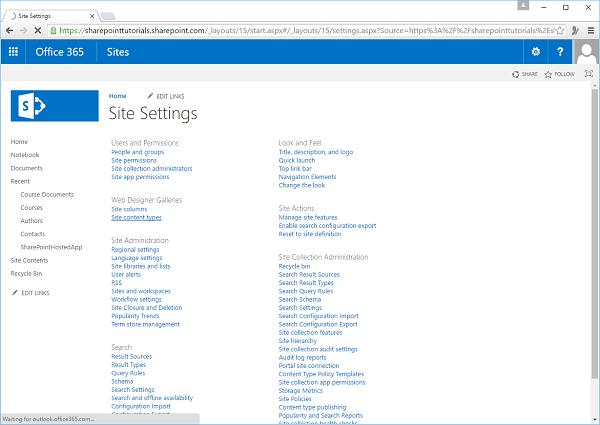
Task: Open Authors under Recent
Action: coord(31,221)
